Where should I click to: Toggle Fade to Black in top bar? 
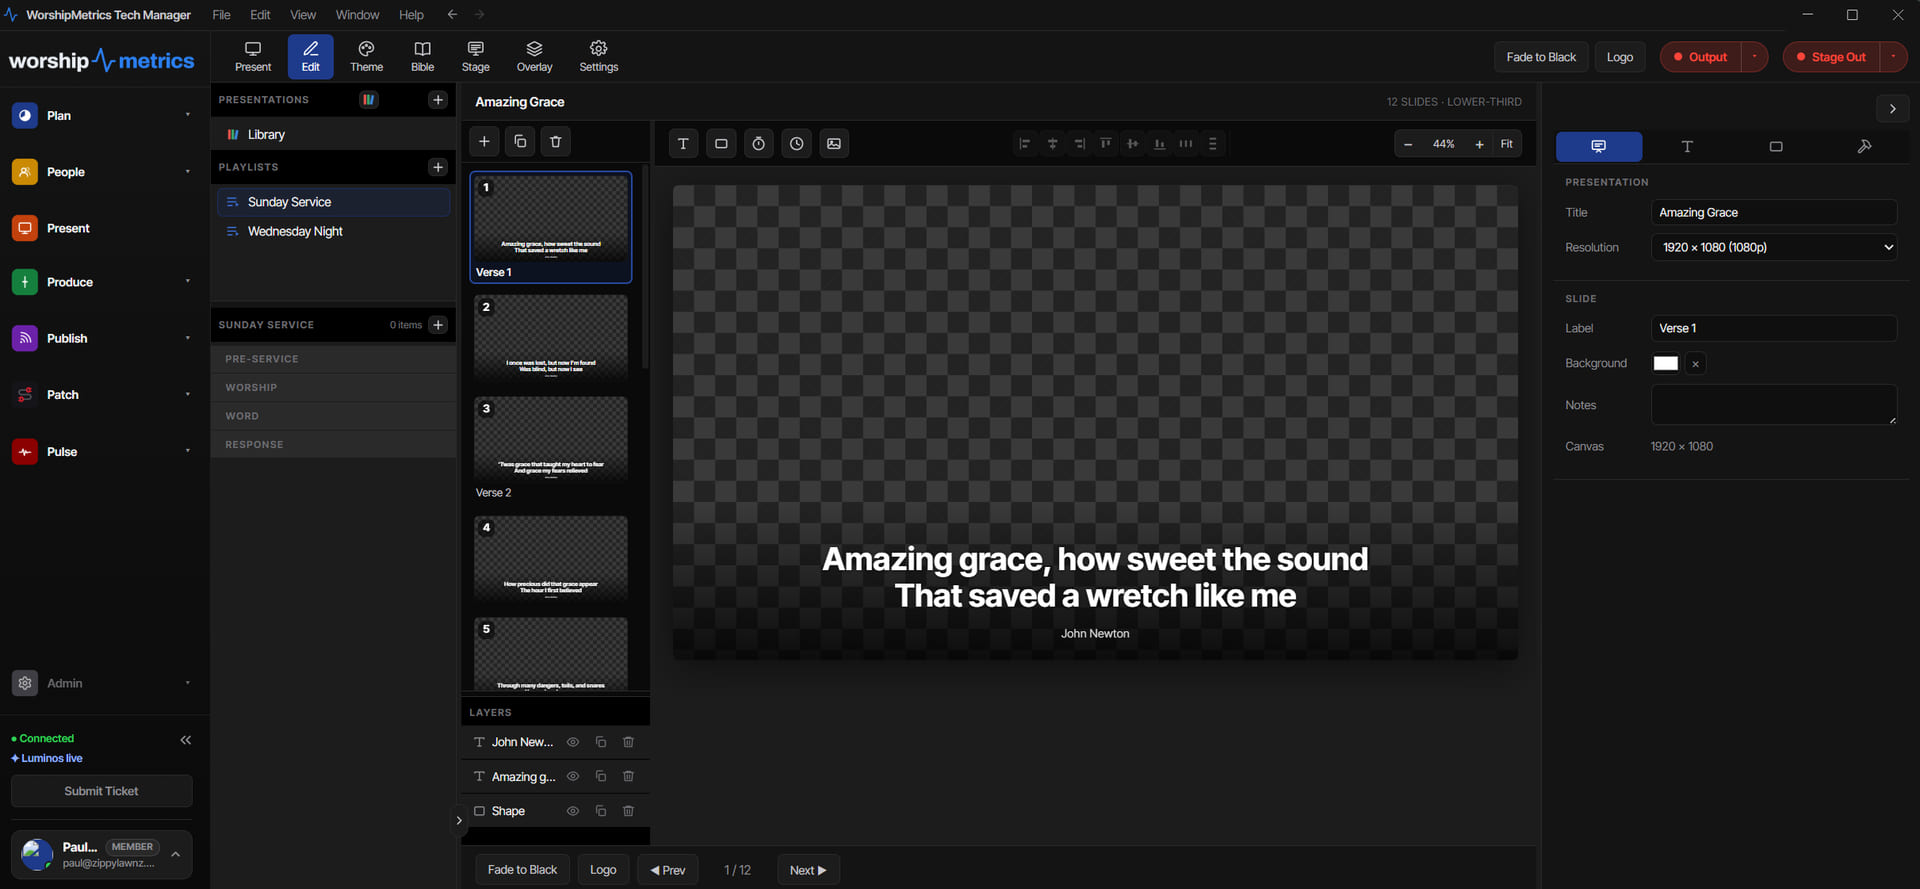[x=1541, y=57]
